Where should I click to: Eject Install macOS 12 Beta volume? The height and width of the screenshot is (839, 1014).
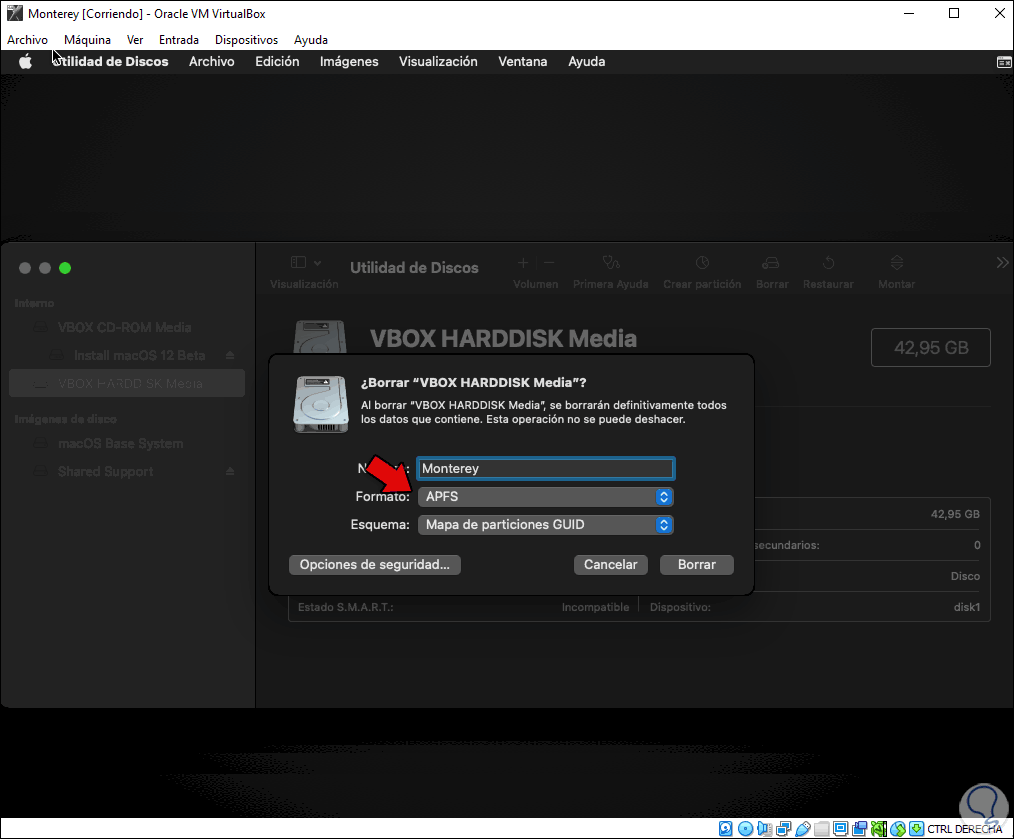230,355
